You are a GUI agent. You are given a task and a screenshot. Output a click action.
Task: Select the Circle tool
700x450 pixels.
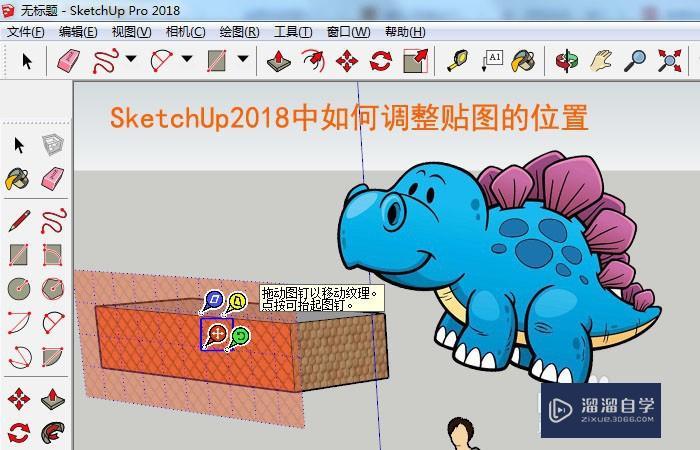point(19,288)
